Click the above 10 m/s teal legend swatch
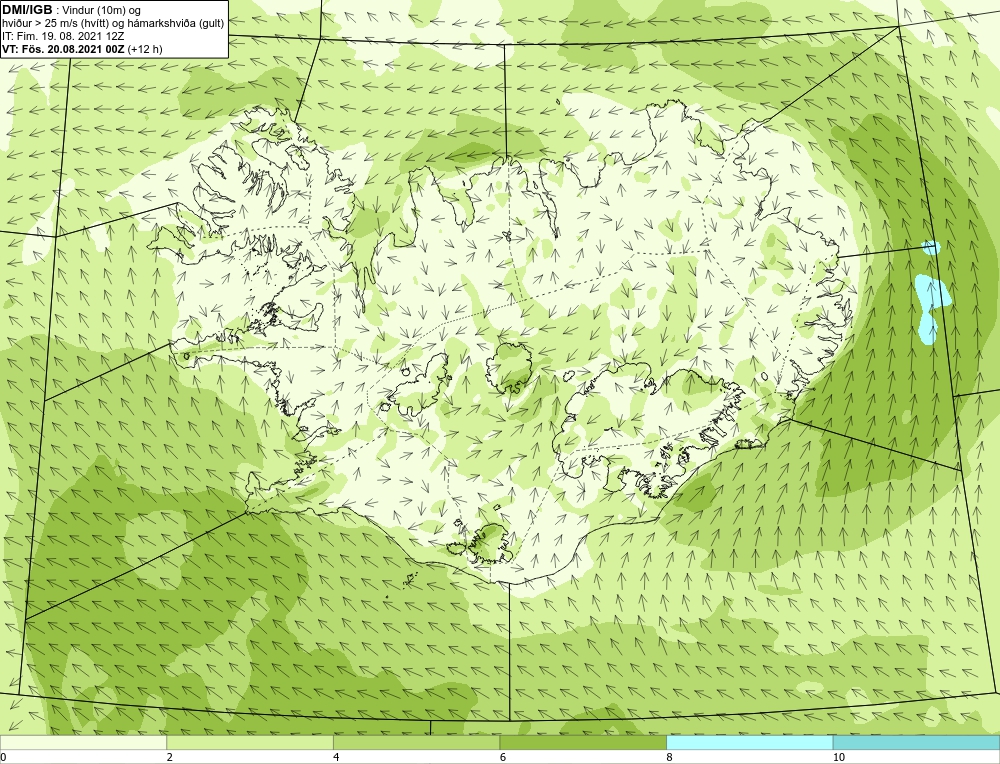This screenshot has width=1000, height=764. tap(916, 742)
